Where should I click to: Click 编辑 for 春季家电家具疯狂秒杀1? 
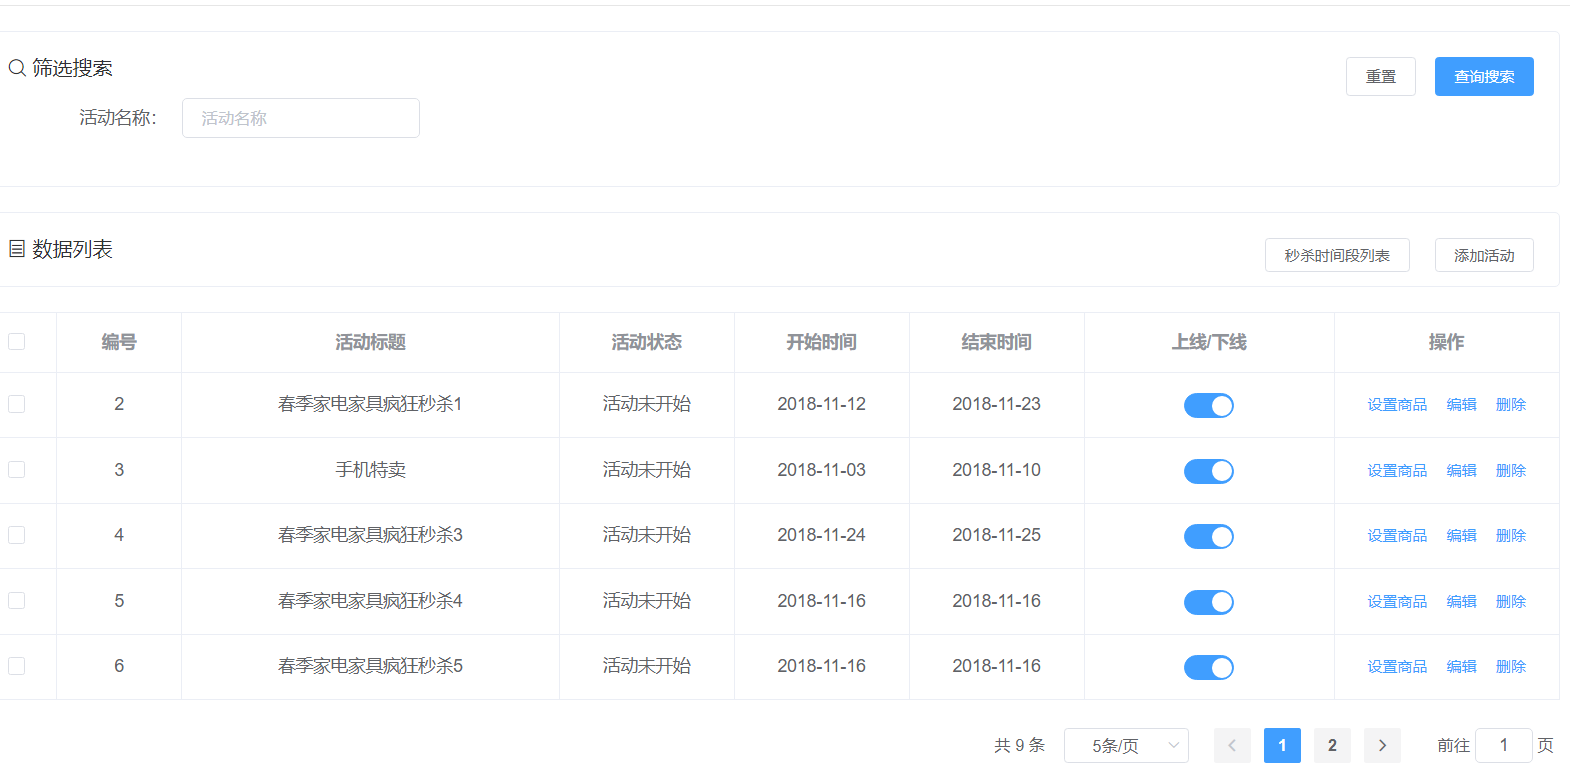point(1461,405)
